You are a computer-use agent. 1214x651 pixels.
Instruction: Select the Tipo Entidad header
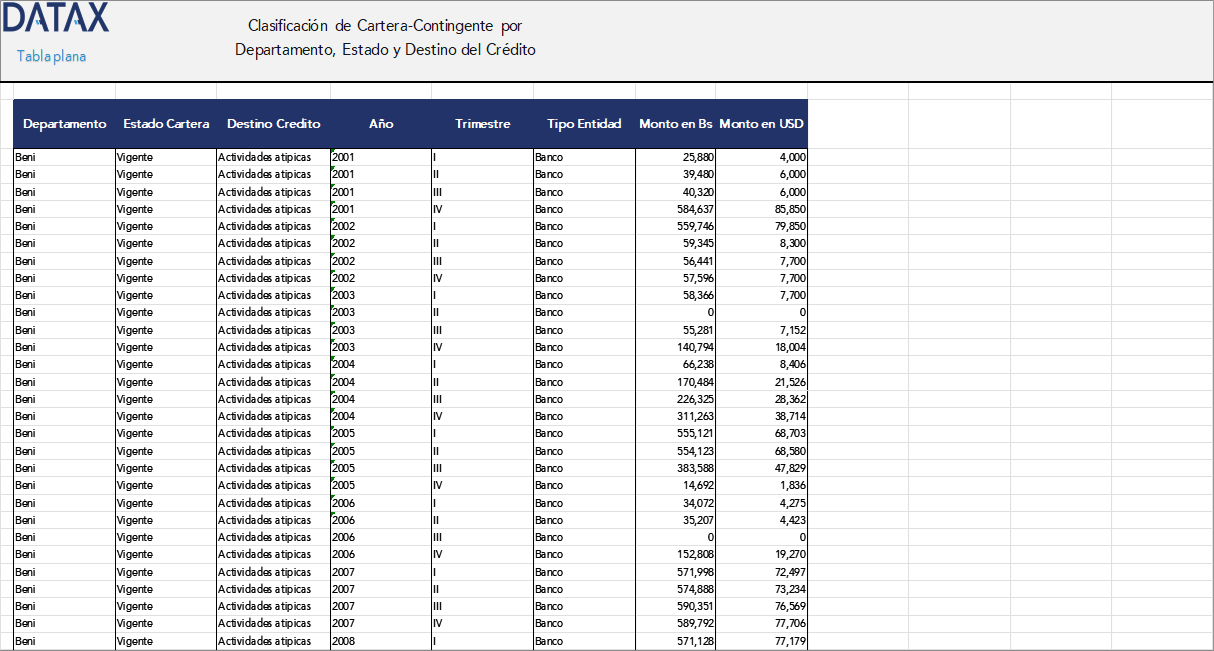click(x=584, y=123)
